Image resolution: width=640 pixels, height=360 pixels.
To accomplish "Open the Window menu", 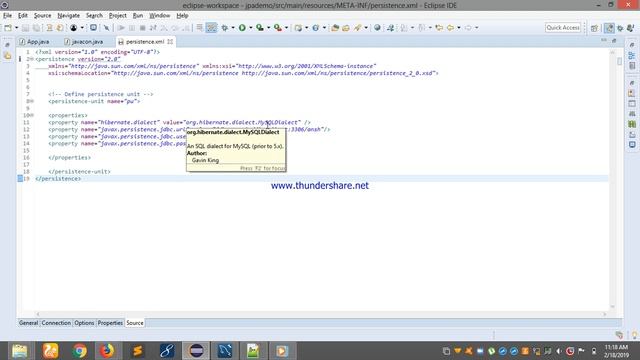I will tap(160, 16).
